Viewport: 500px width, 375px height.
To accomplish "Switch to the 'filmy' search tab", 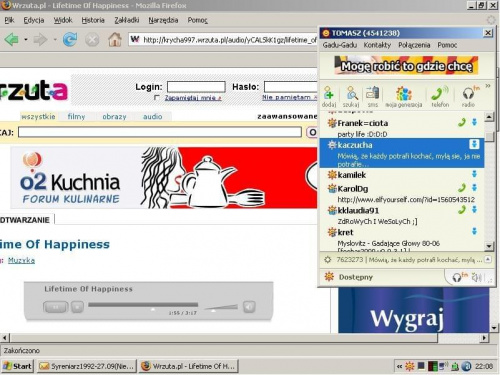I will click(76, 117).
